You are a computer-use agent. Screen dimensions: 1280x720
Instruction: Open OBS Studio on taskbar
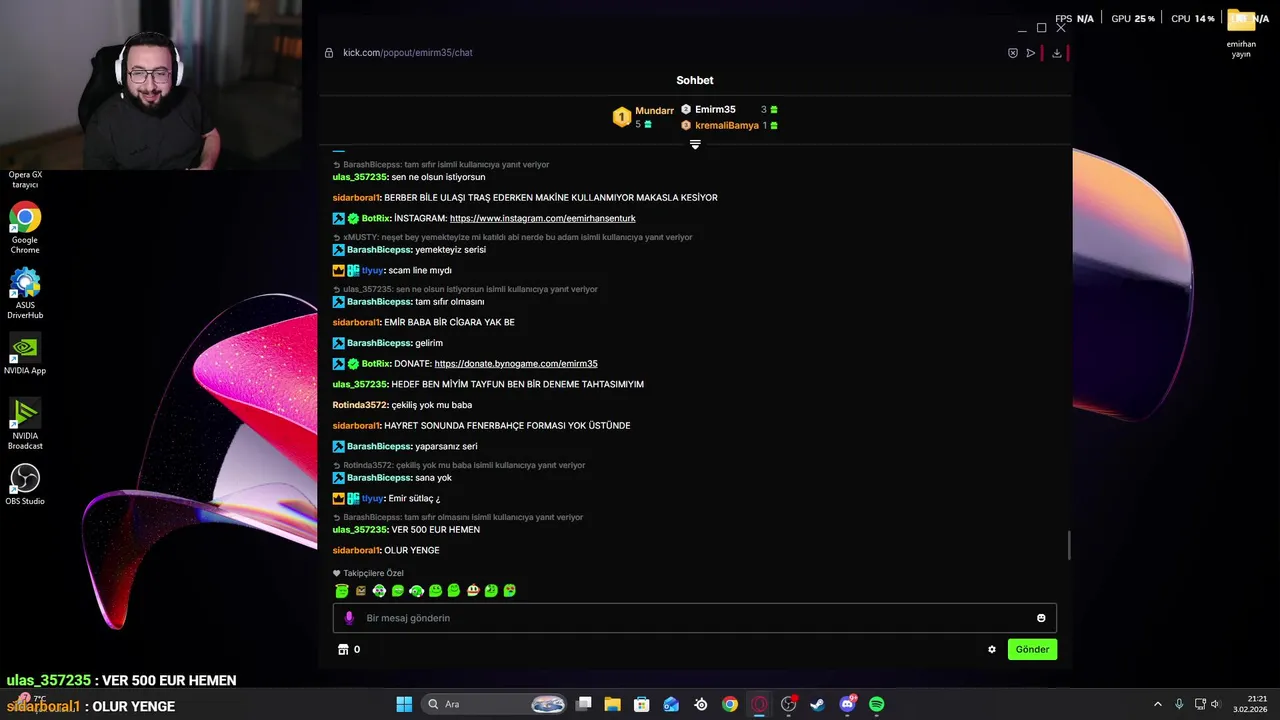click(788, 705)
